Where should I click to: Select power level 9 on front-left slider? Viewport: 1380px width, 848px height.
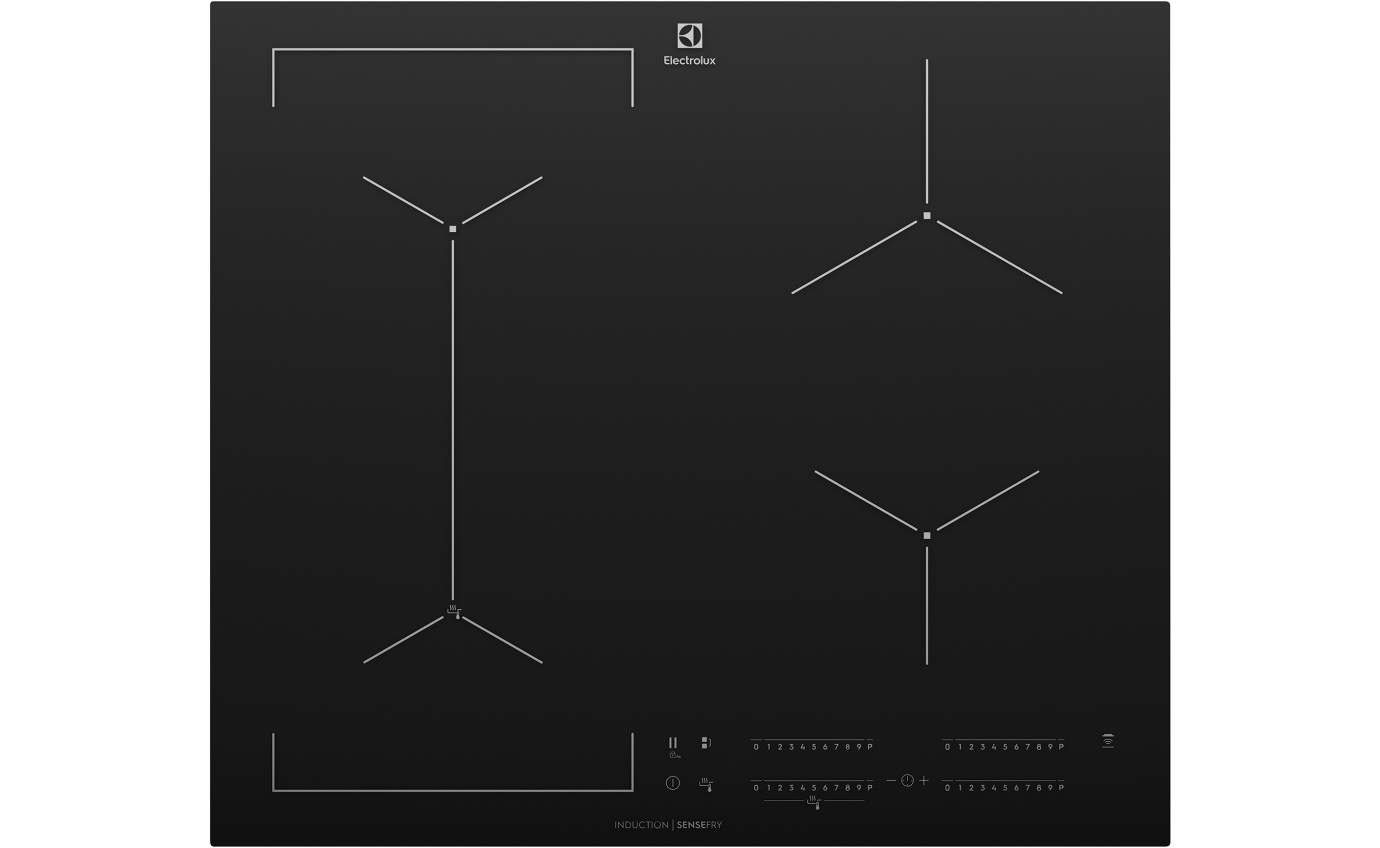click(x=859, y=787)
